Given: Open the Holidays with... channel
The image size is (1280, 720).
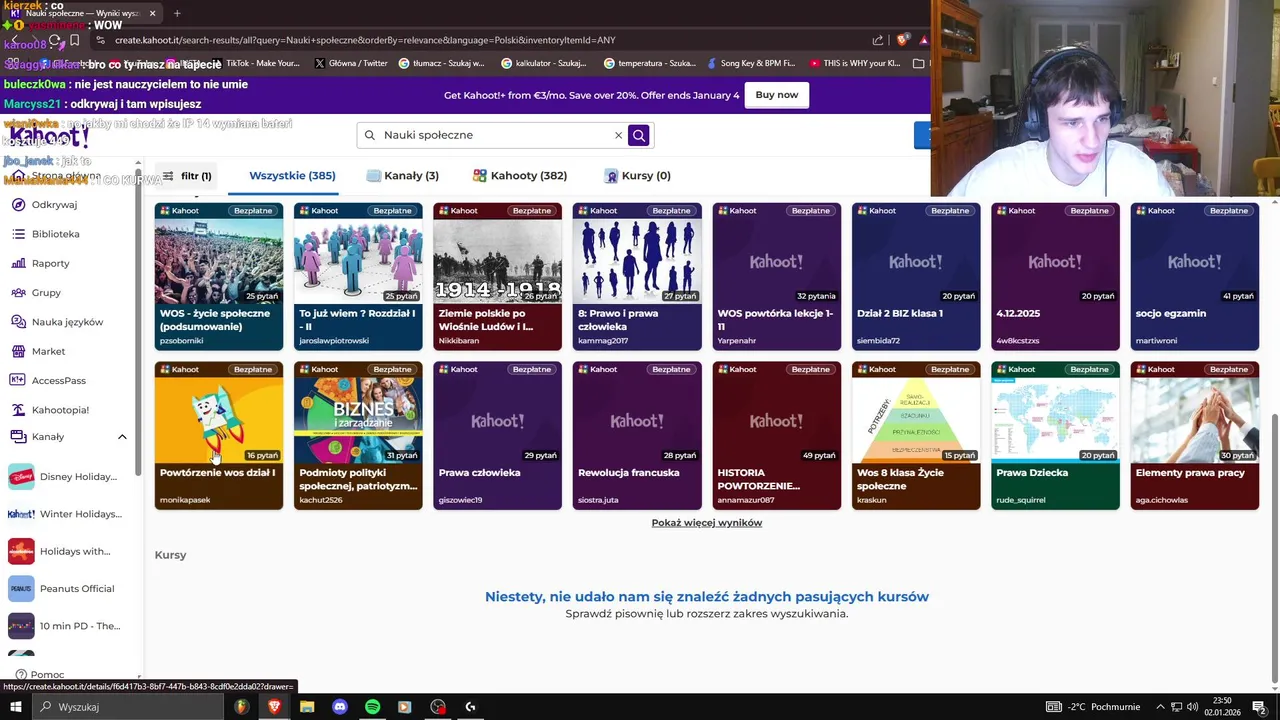Looking at the screenshot, I should (x=65, y=551).
